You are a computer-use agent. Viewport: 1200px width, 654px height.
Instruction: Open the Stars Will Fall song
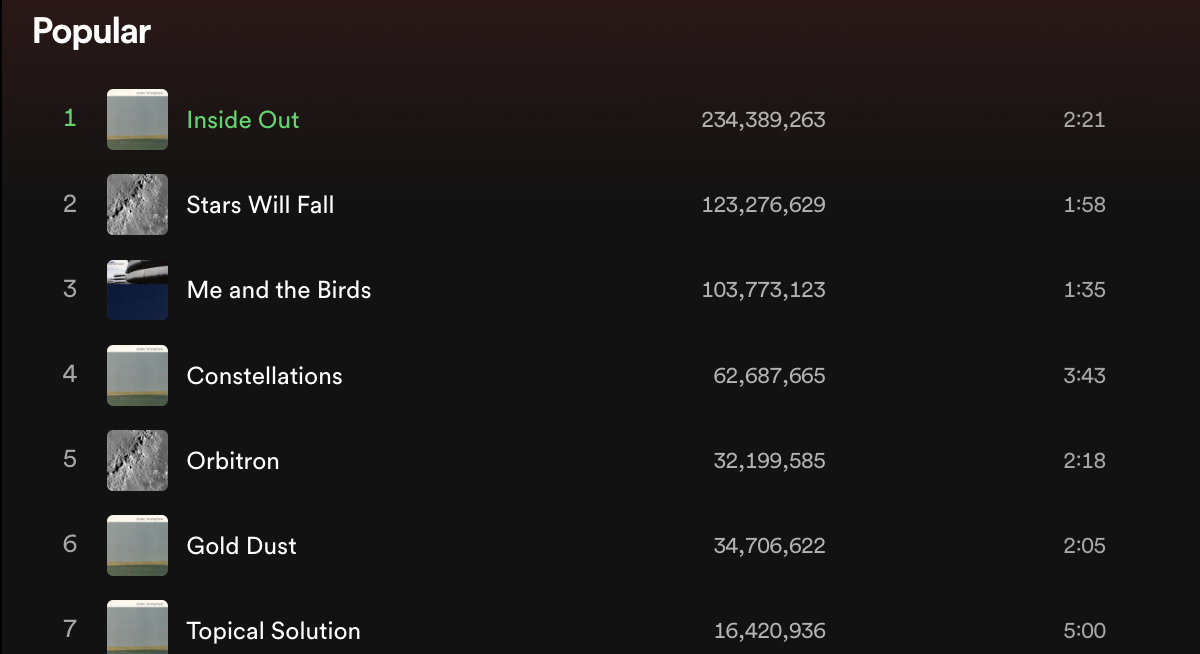pos(260,205)
